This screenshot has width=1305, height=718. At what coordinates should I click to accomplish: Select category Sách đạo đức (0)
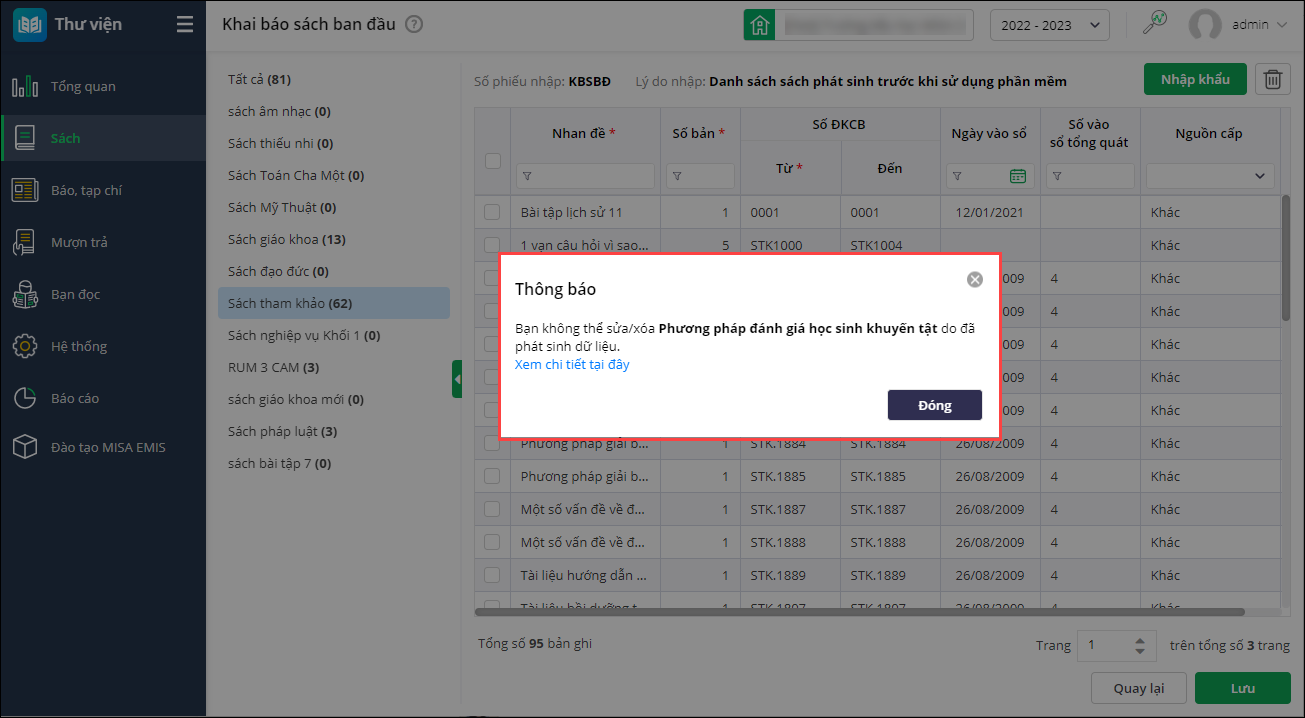(334, 271)
